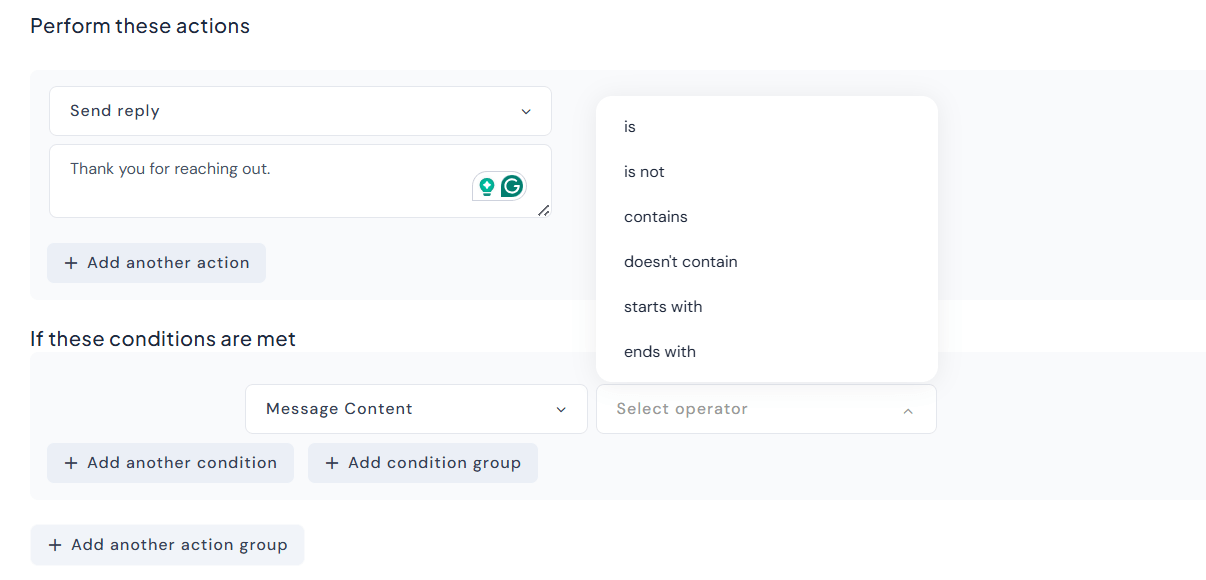This screenshot has width=1206, height=580.
Task: Click the plus icon on Add another action
Action: click(x=69, y=263)
